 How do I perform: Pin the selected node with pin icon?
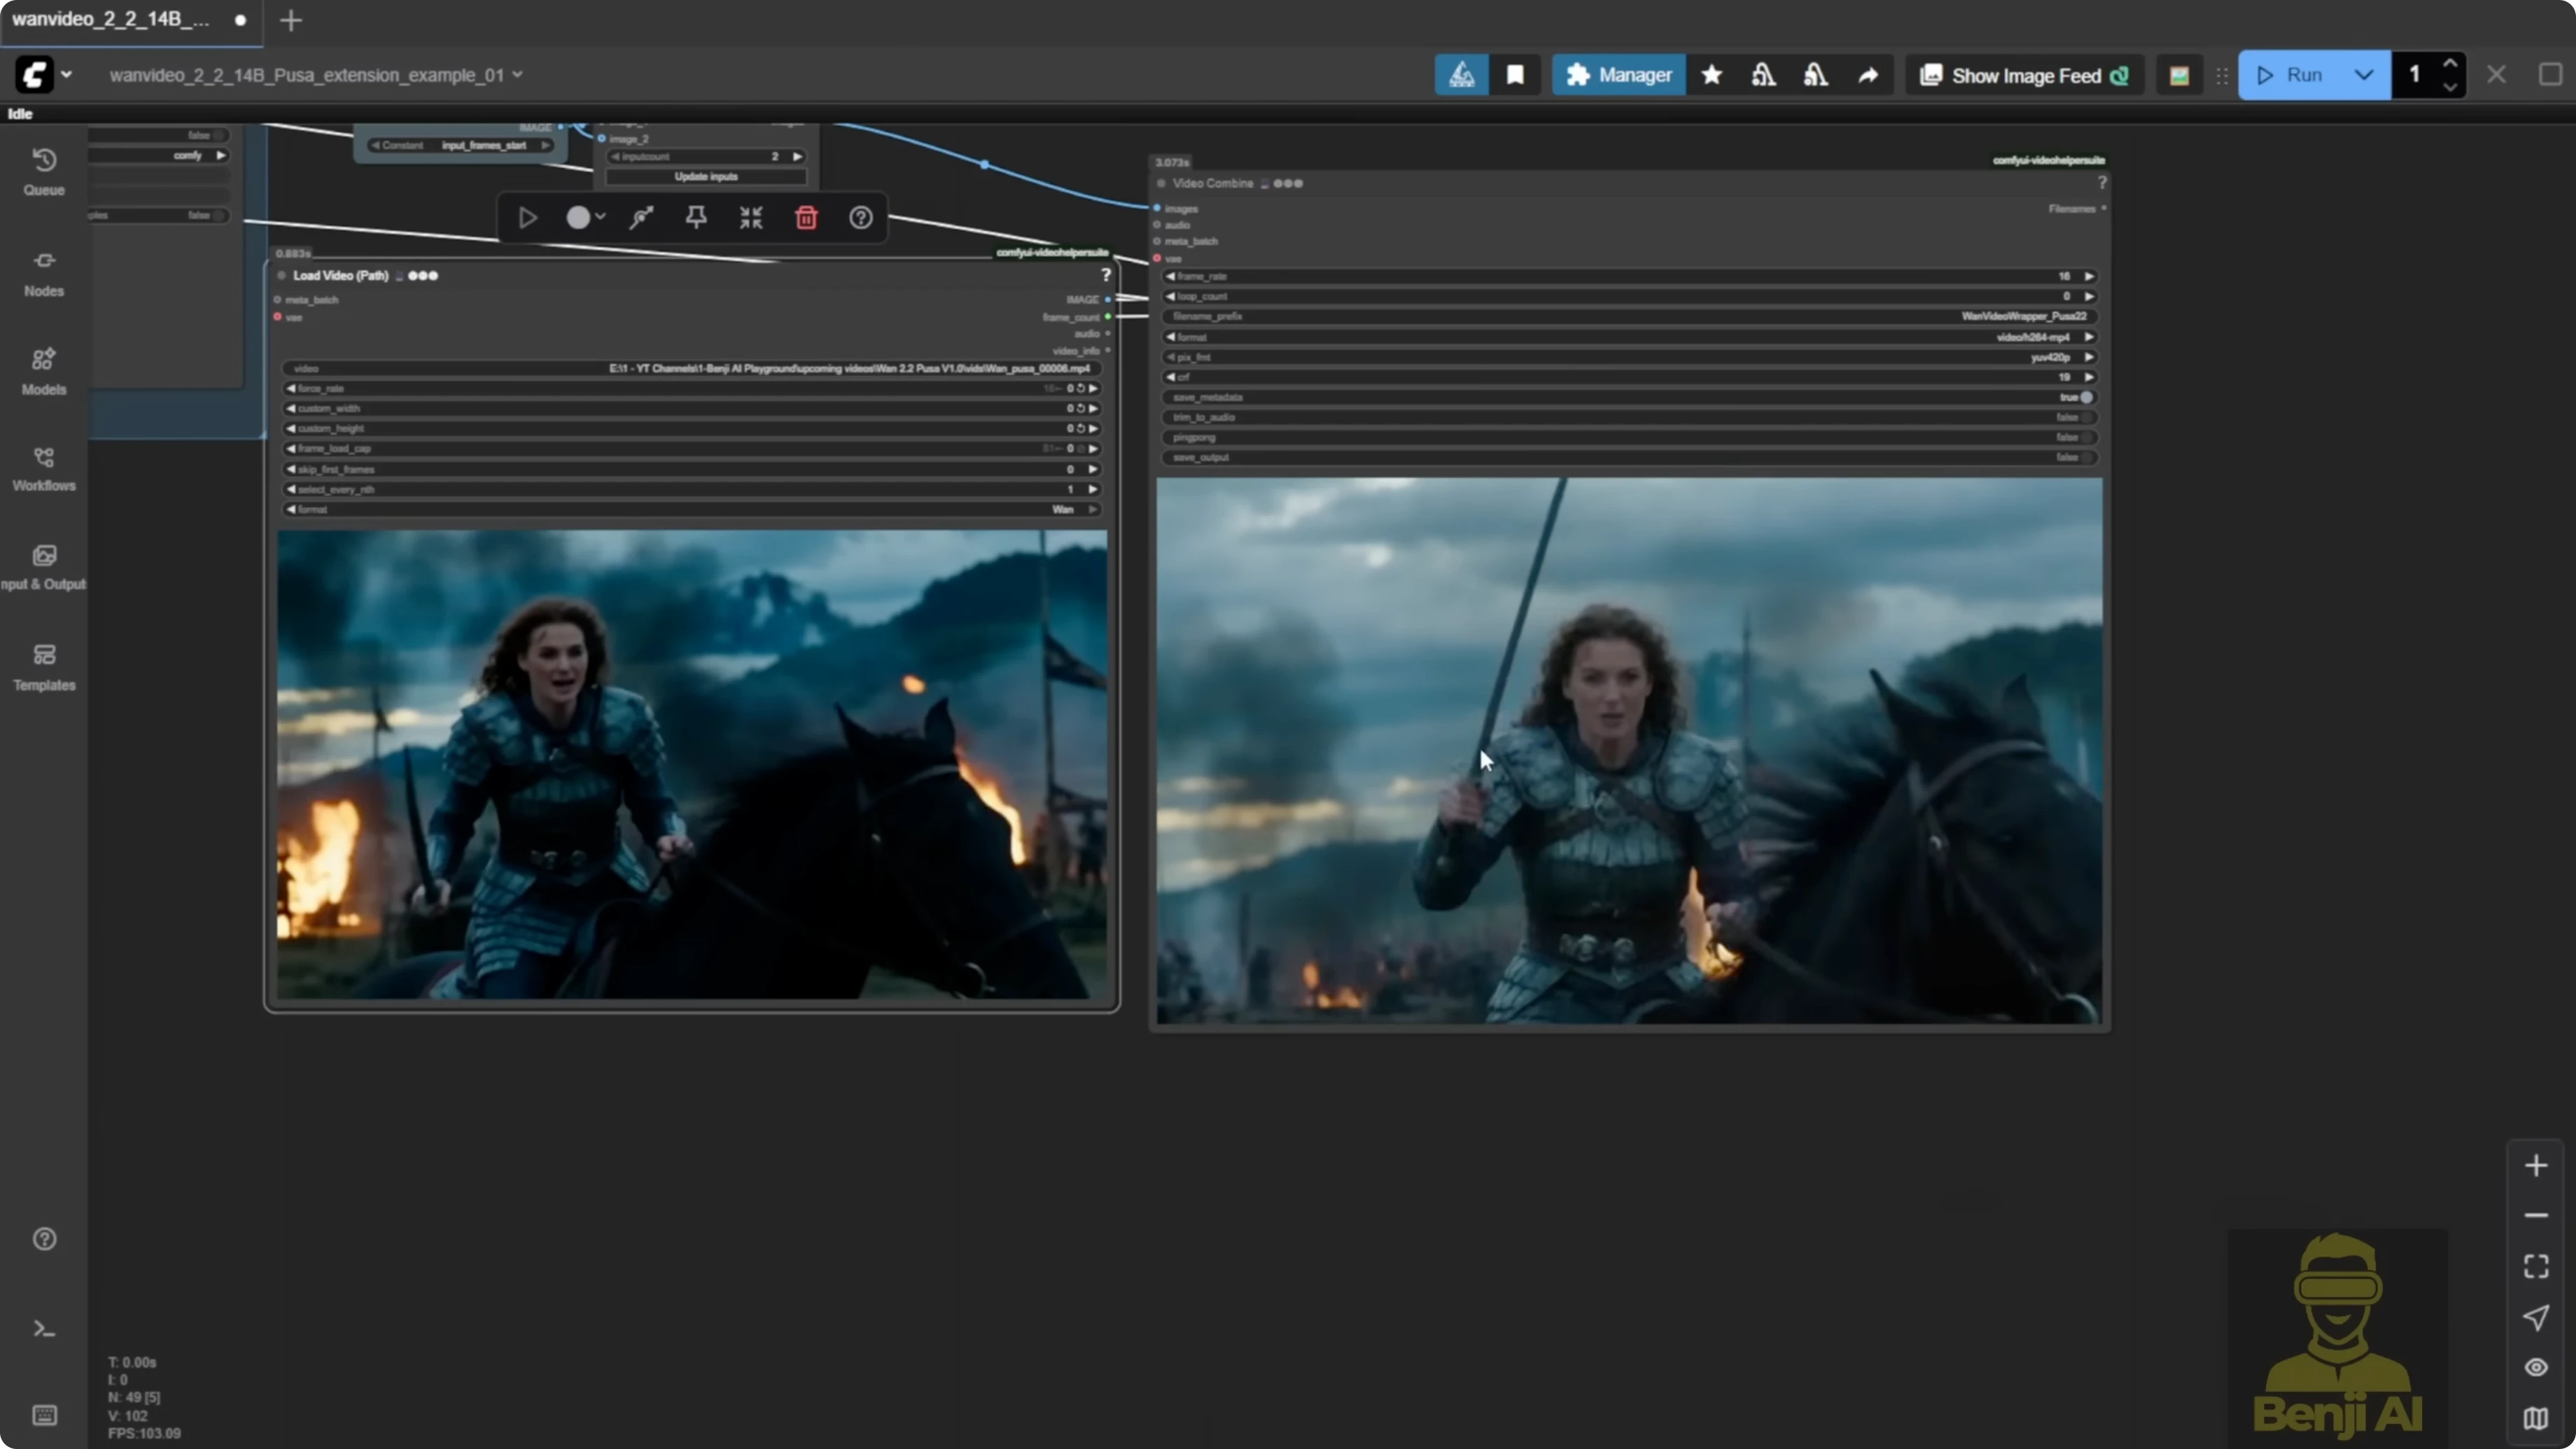click(696, 218)
